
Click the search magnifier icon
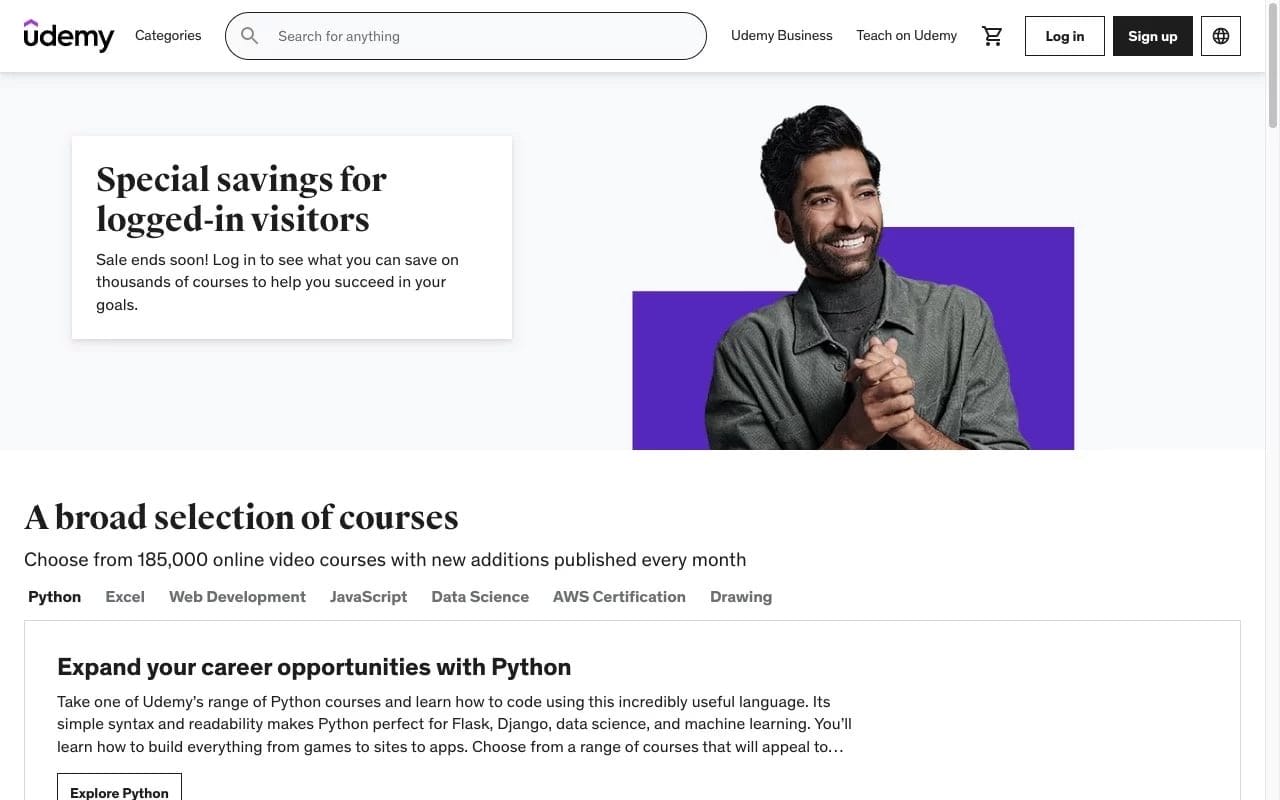(x=250, y=36)
